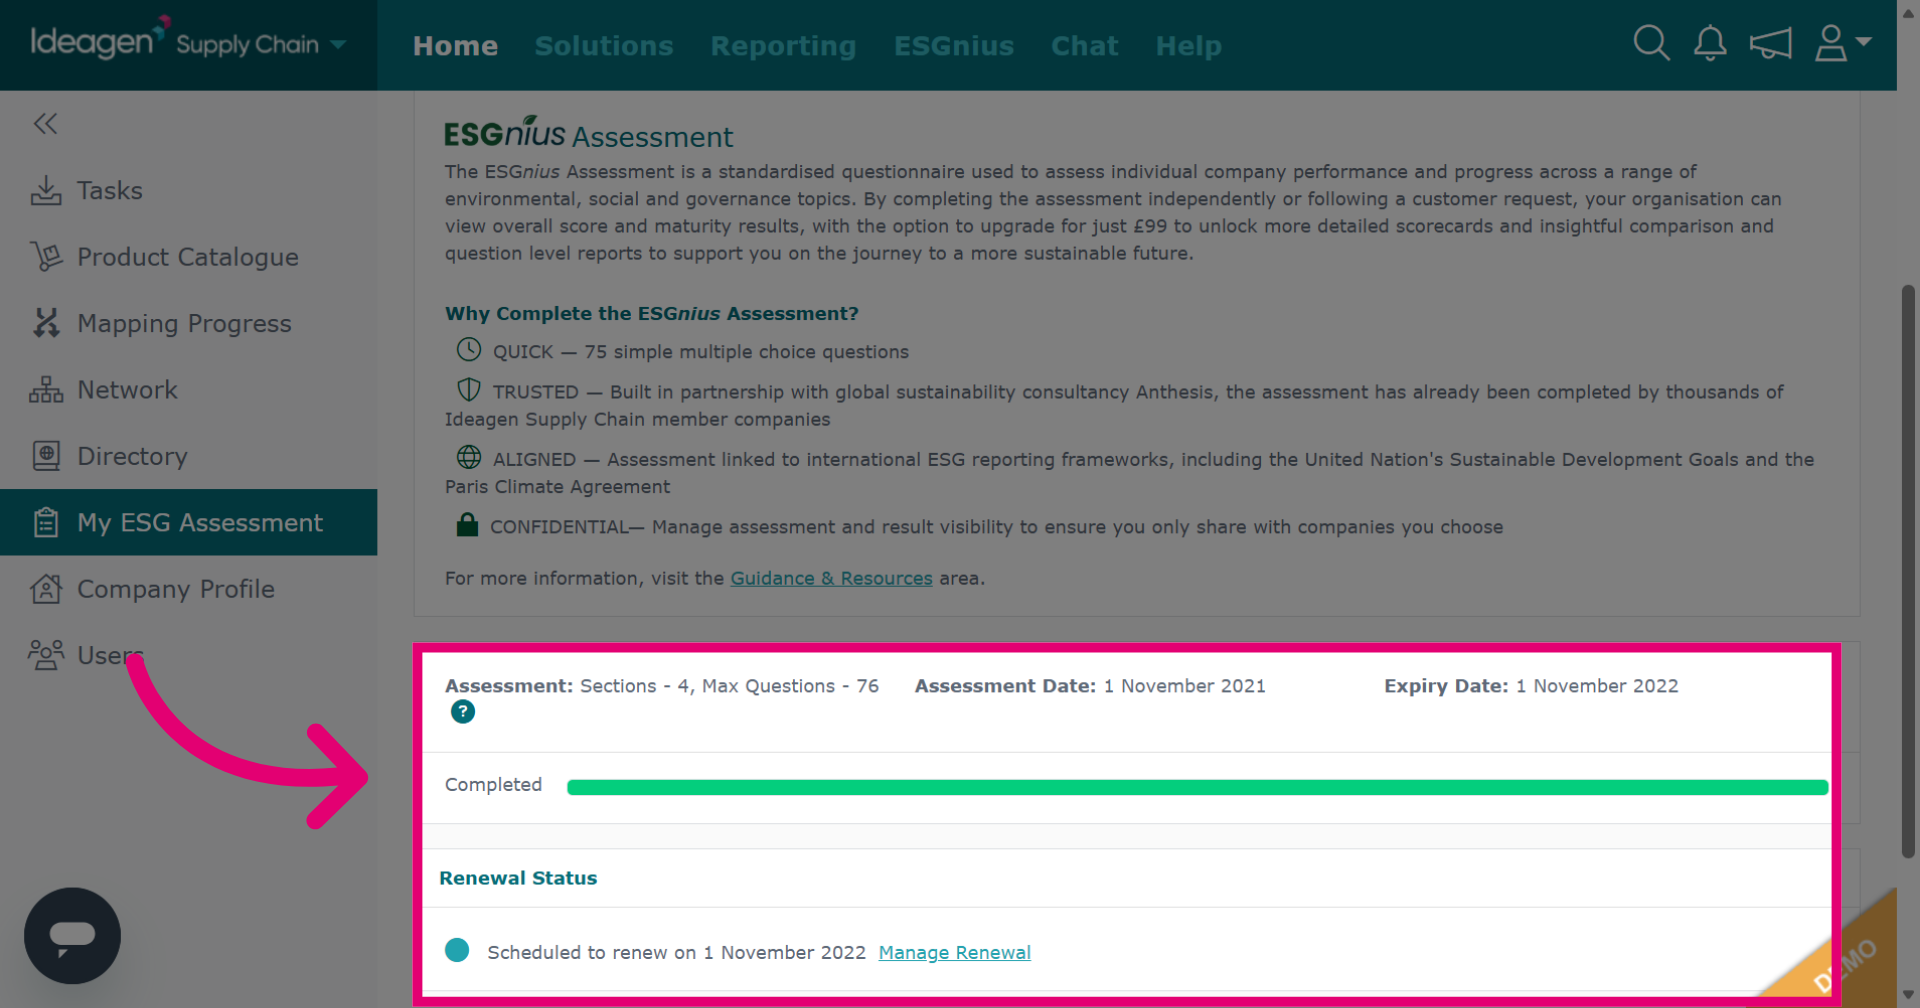Click the Network hierarchy icon
This screenshot has width=1920, height=1008.
tap(46, 390)
